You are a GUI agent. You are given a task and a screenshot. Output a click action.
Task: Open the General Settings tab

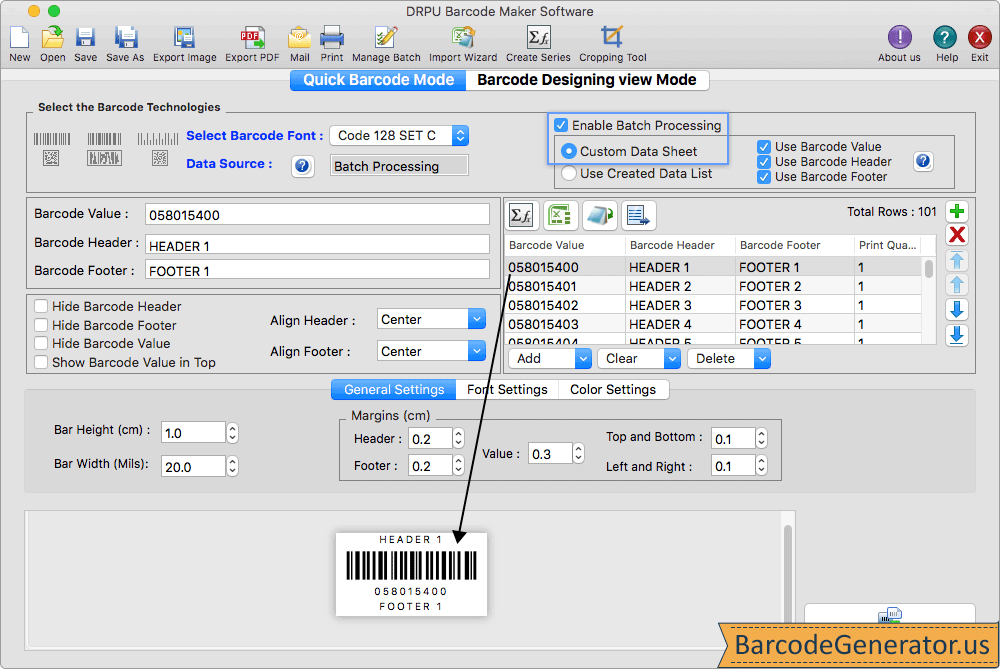point(394,389)
